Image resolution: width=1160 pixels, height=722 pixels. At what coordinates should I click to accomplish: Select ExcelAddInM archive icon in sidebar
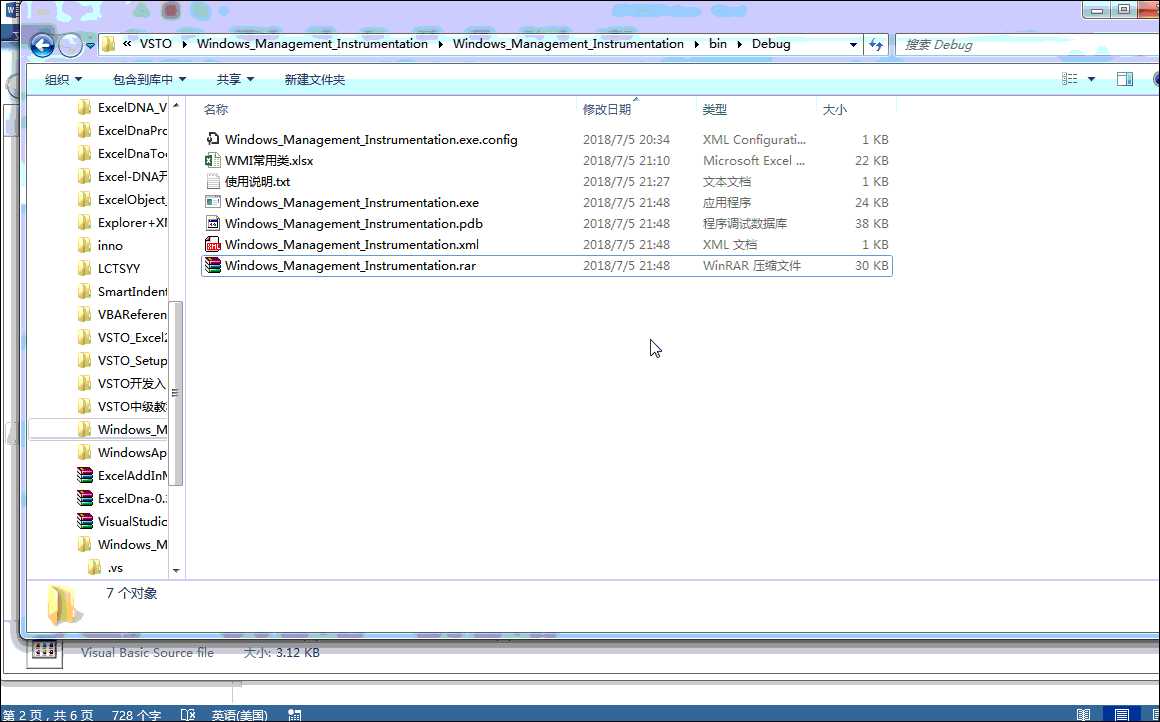click(85, 475)
